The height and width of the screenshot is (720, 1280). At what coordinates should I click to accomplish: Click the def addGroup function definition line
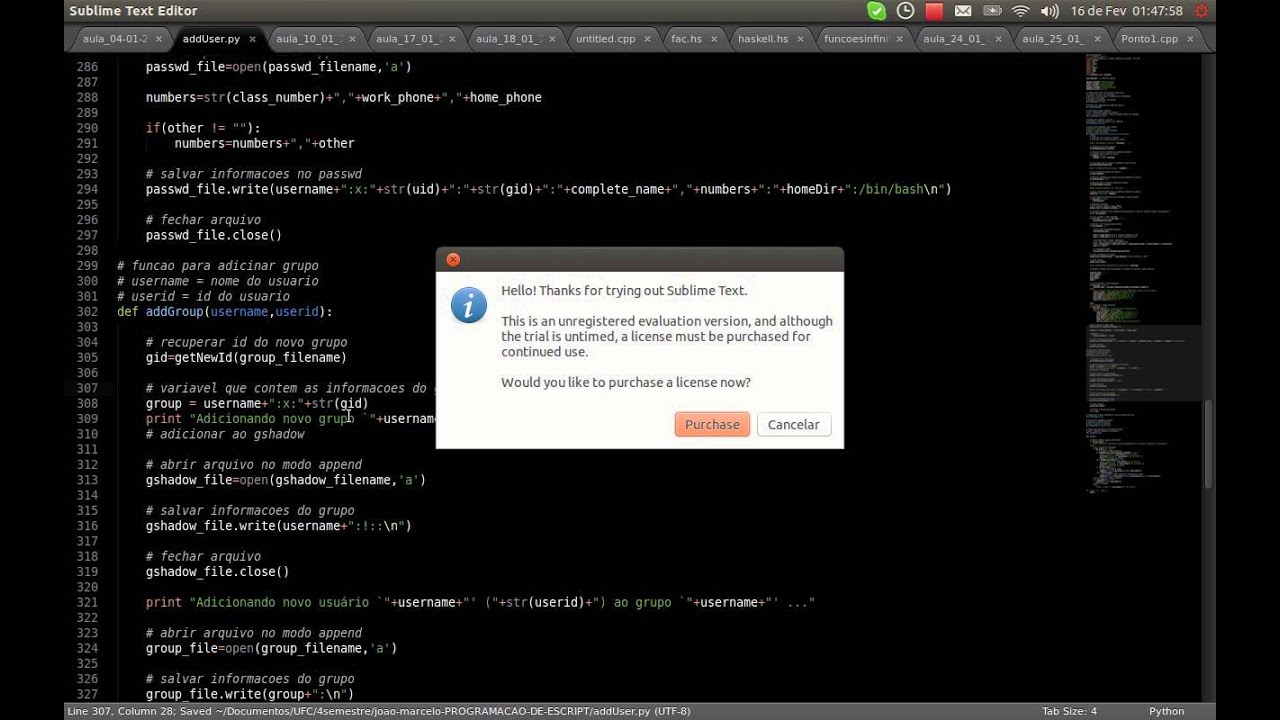[225, 311]
